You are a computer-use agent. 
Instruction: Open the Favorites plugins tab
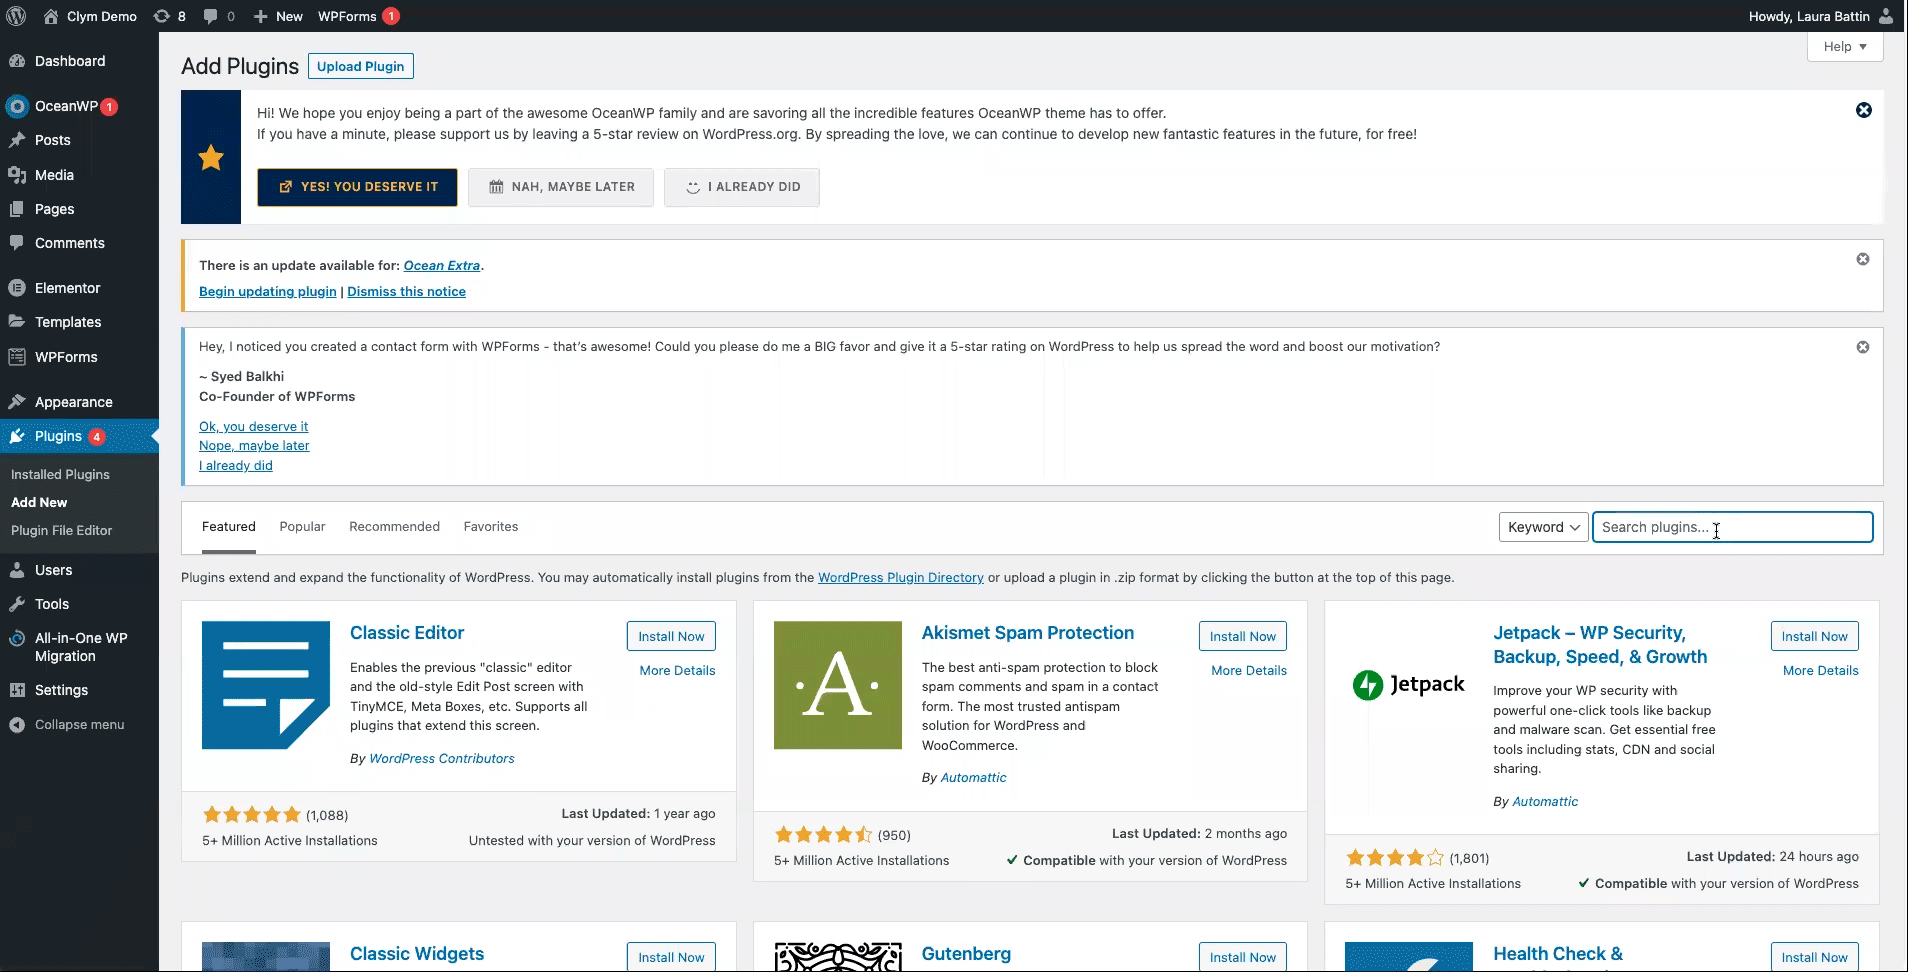point(491,527)
